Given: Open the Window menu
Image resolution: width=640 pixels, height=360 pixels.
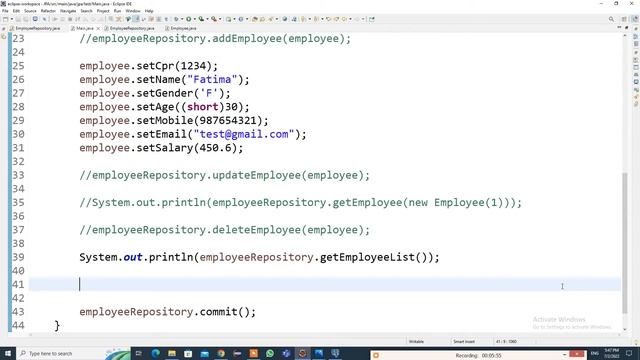Looking at the screenshot, I should coord(133,11).
